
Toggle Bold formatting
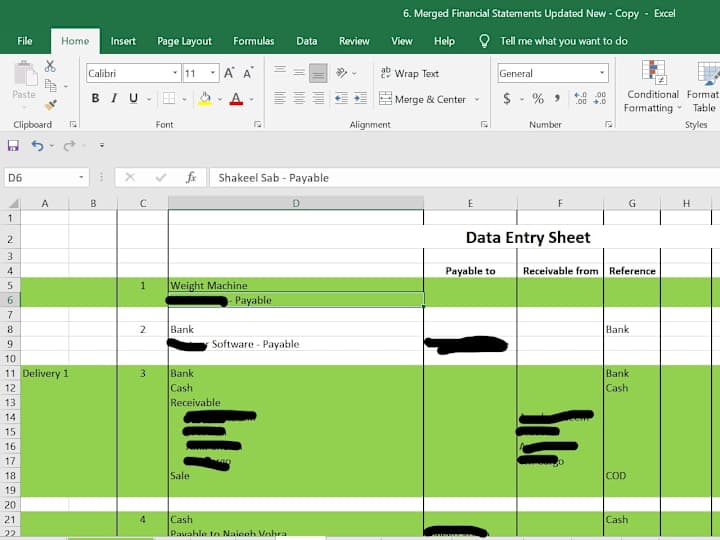pos(96,98)
